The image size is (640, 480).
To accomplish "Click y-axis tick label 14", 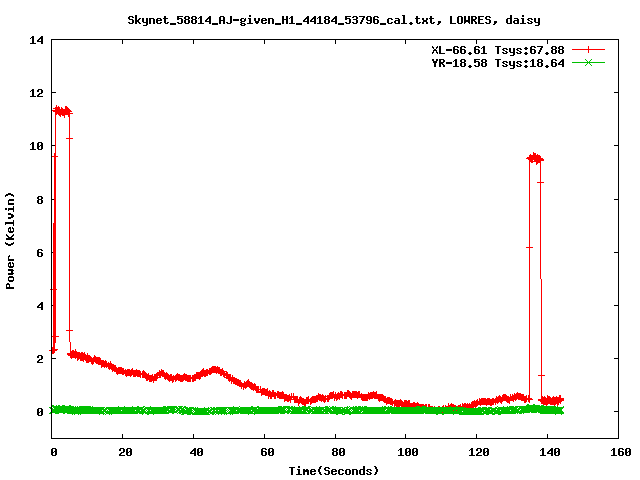I will [x=36, y=40].
